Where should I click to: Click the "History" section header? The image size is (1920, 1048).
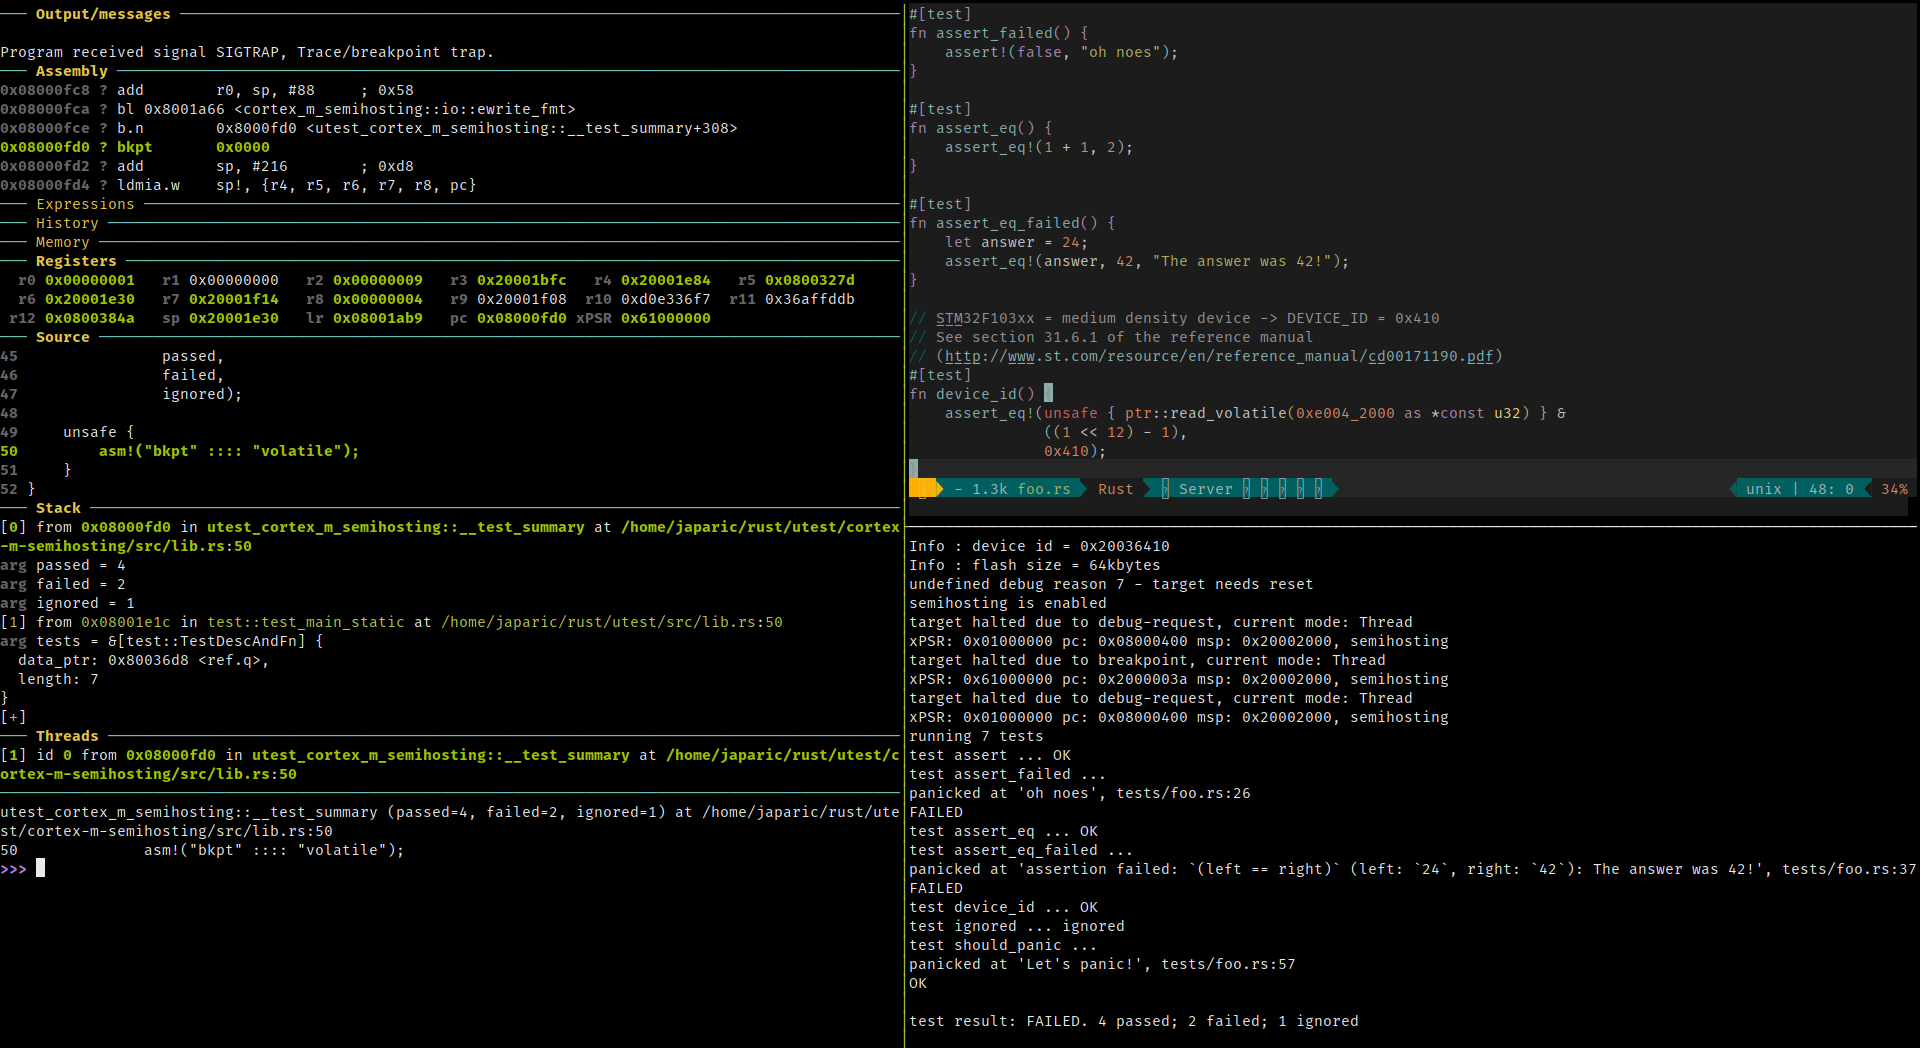click(x=67, y=223)
